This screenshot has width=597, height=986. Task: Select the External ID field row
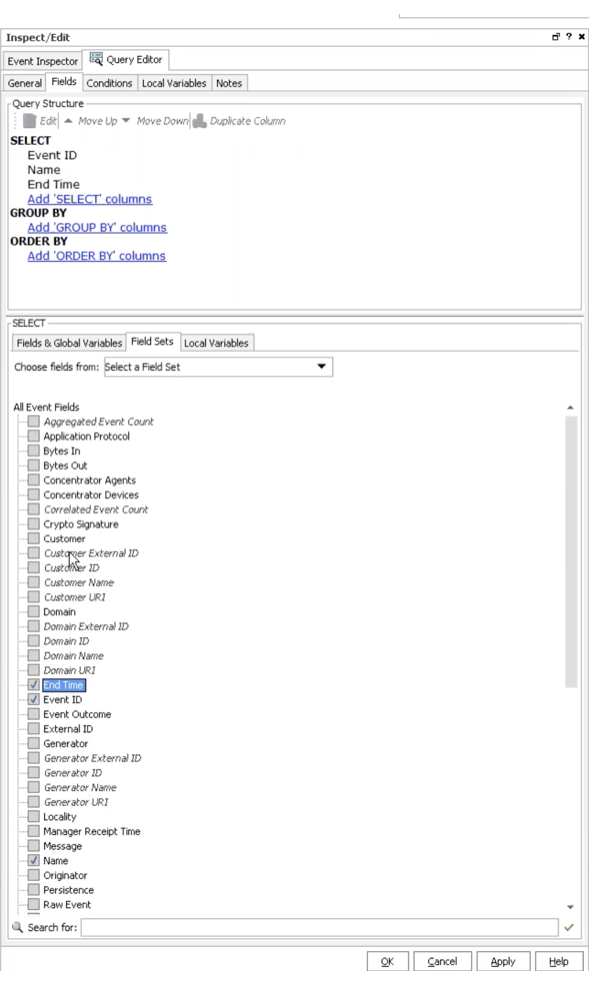click(68, 728)
